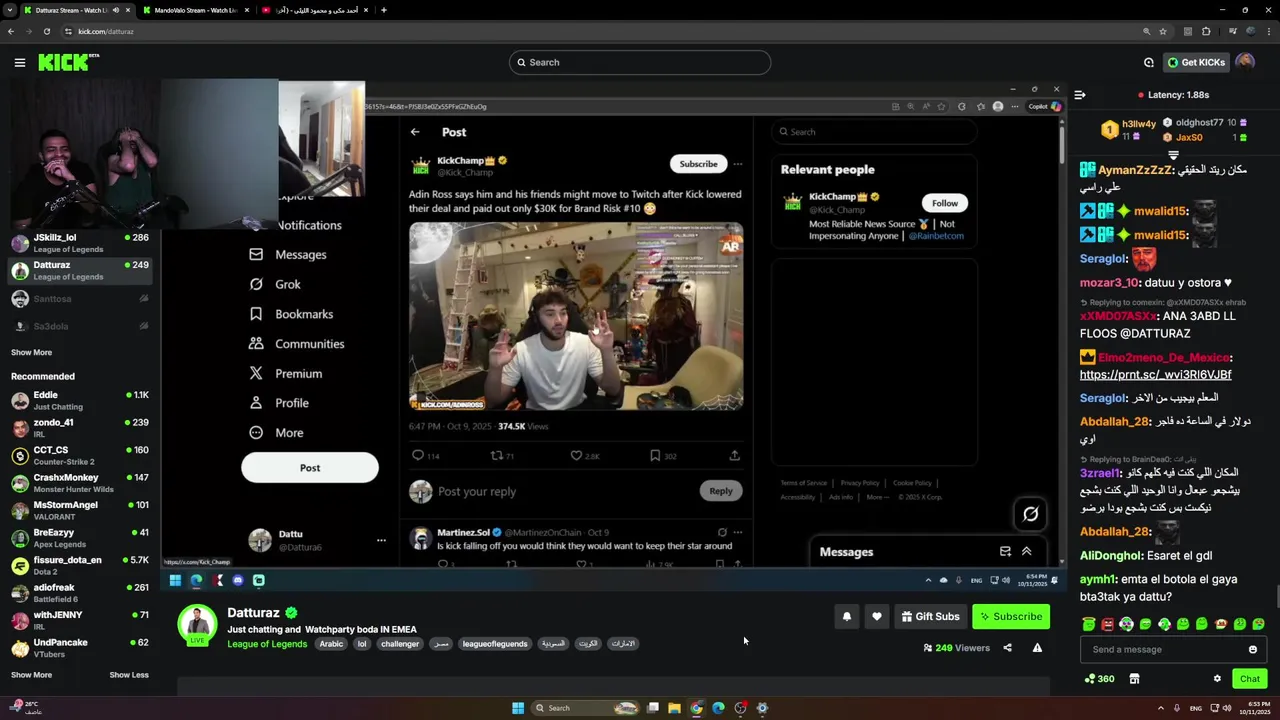This screenshot has height=720, width=1280.
Task: Reload the kick.com page
Action: click(x=46, y=31)
